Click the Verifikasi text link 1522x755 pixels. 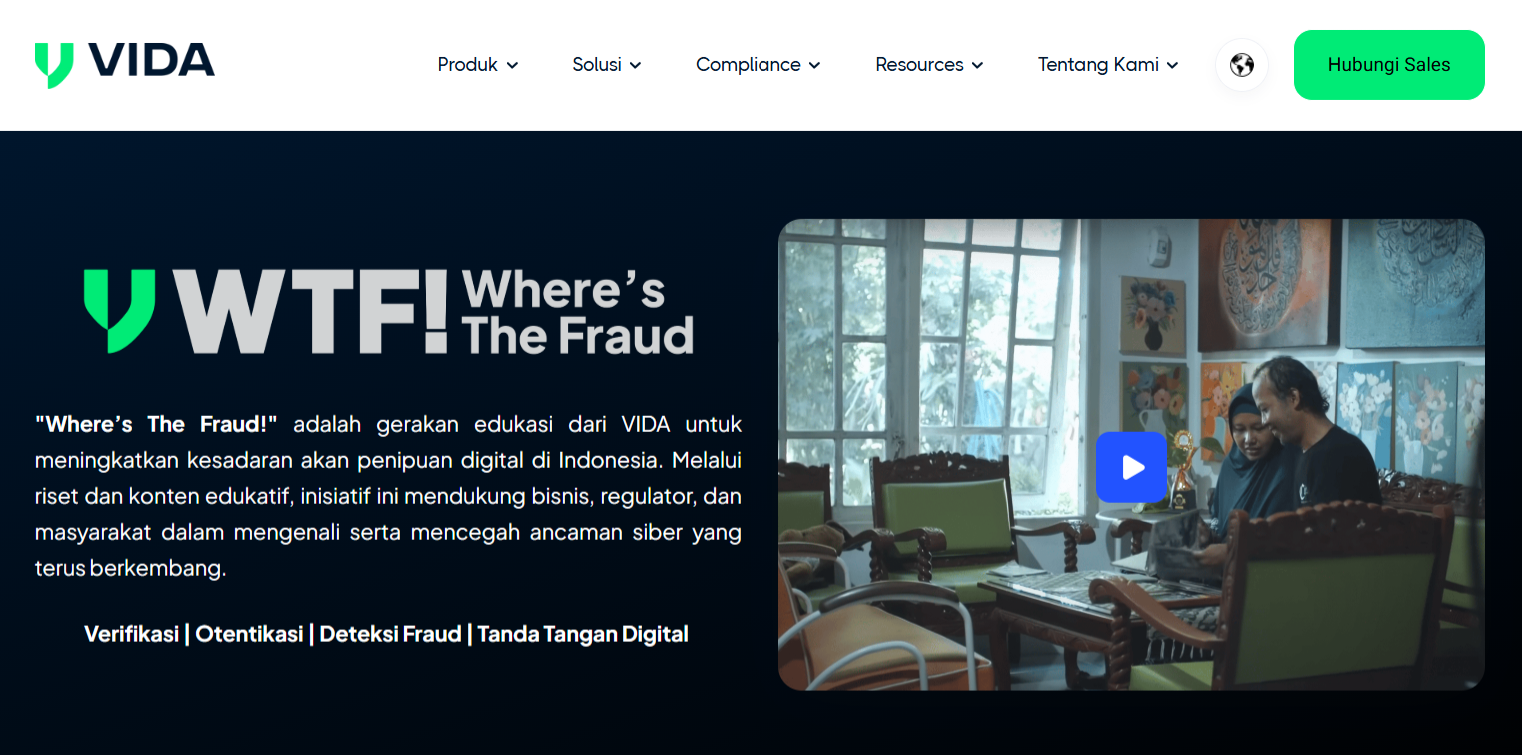tap(131, 634)
